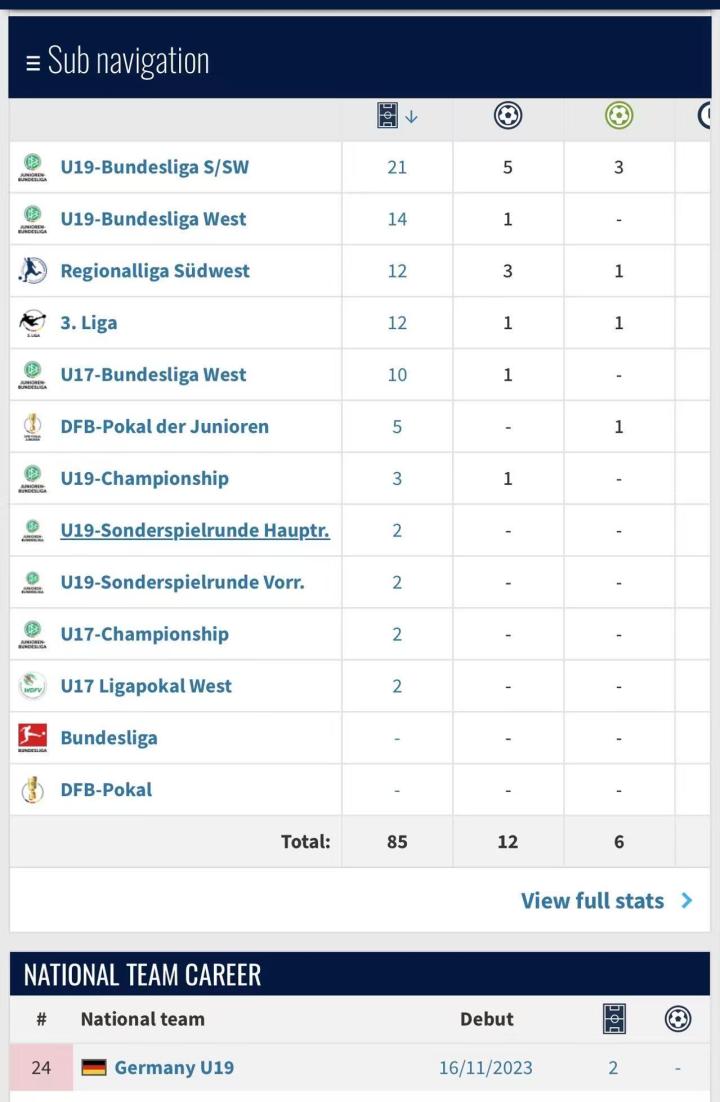Click the green assists ball column icon
Screen dimensions: 720x1102
[619, 115]
